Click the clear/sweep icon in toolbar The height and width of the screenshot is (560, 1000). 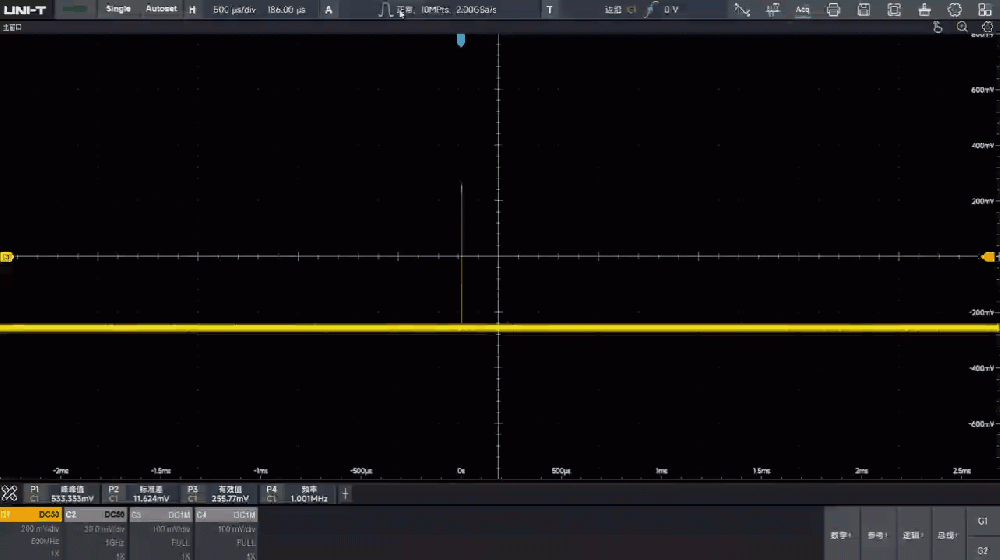pyautogui.click(x=924, y=9)
